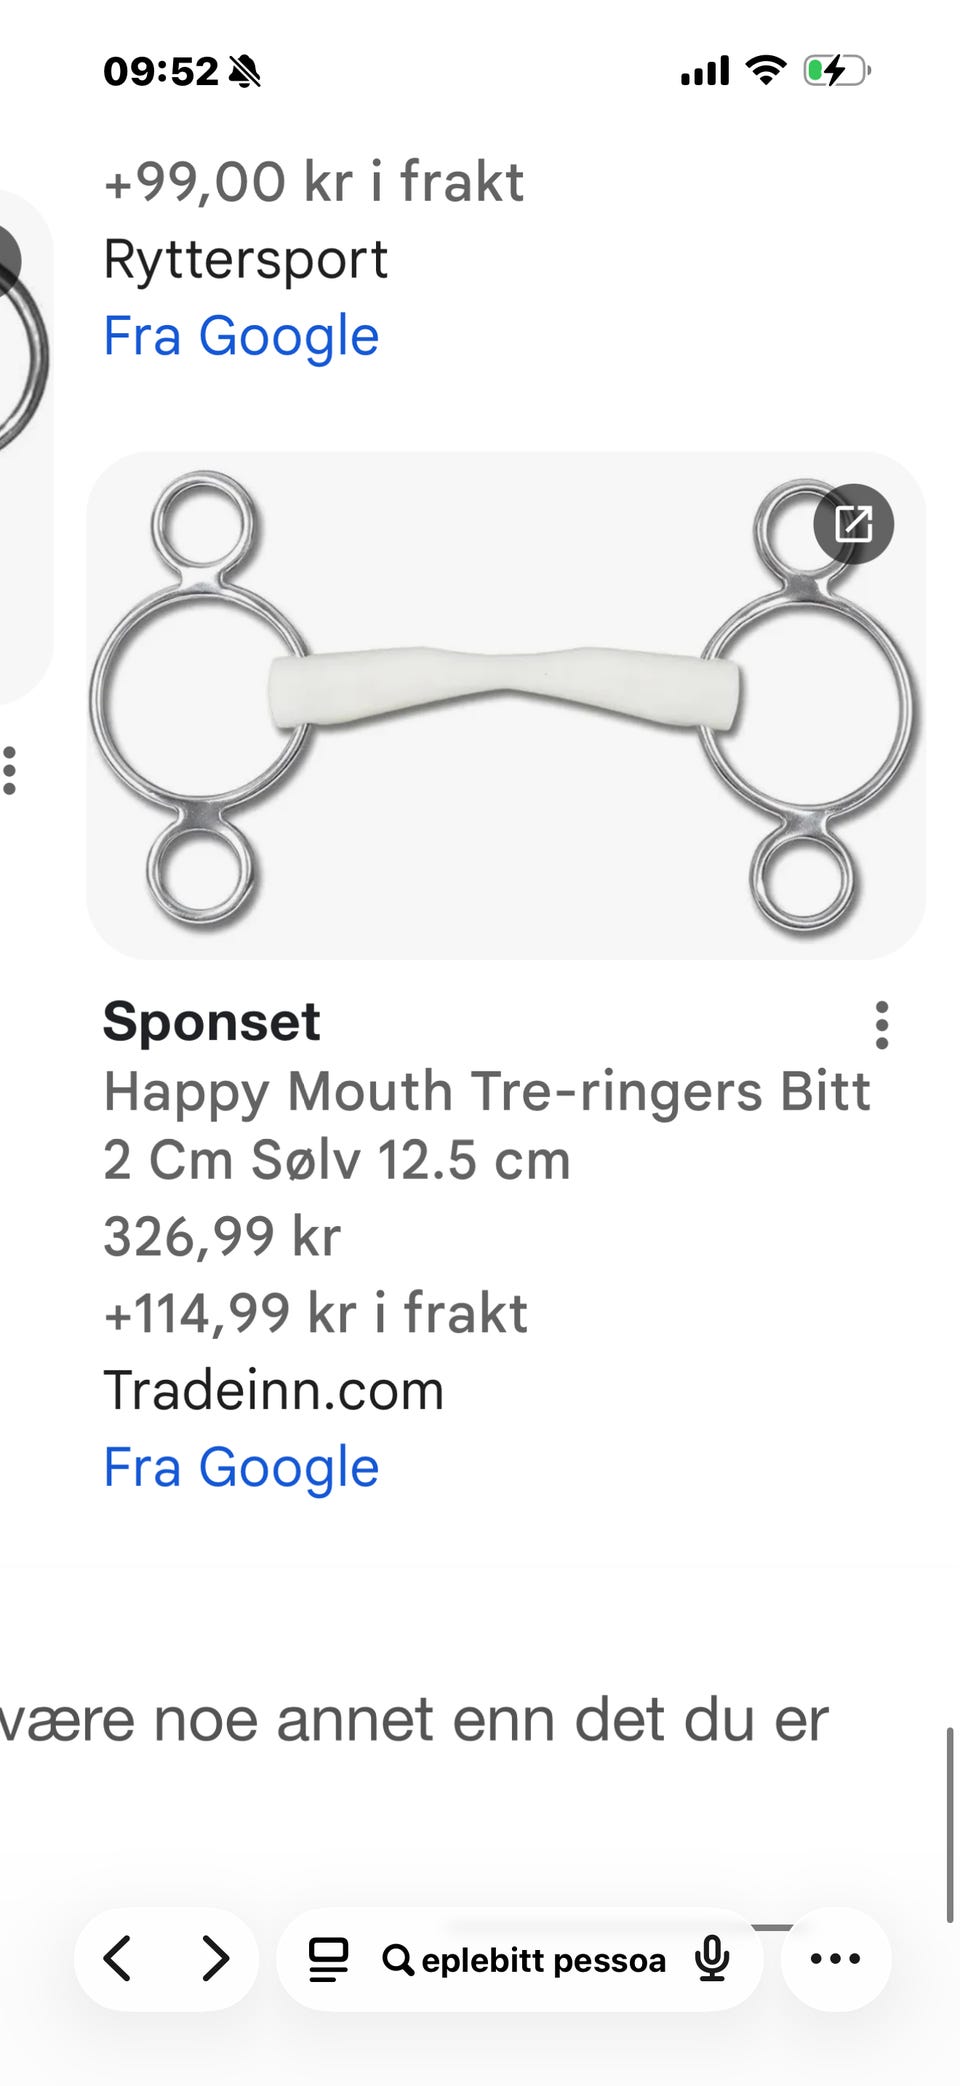960x2086 pixels.
Task: Tap the Happy Mouth bit product image
Action: pyautogui.click(x=505, y=705)
